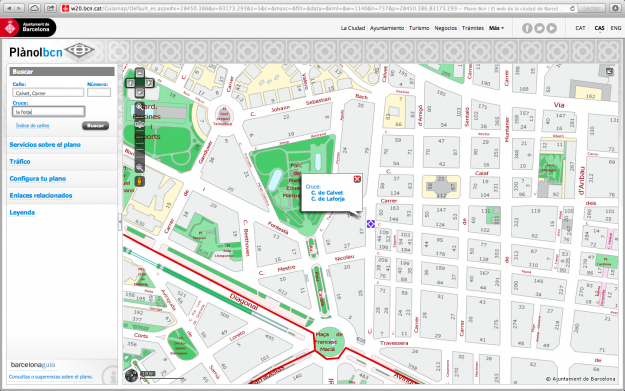
Task: Click the Buscar search button
Action: coord(95,126)
